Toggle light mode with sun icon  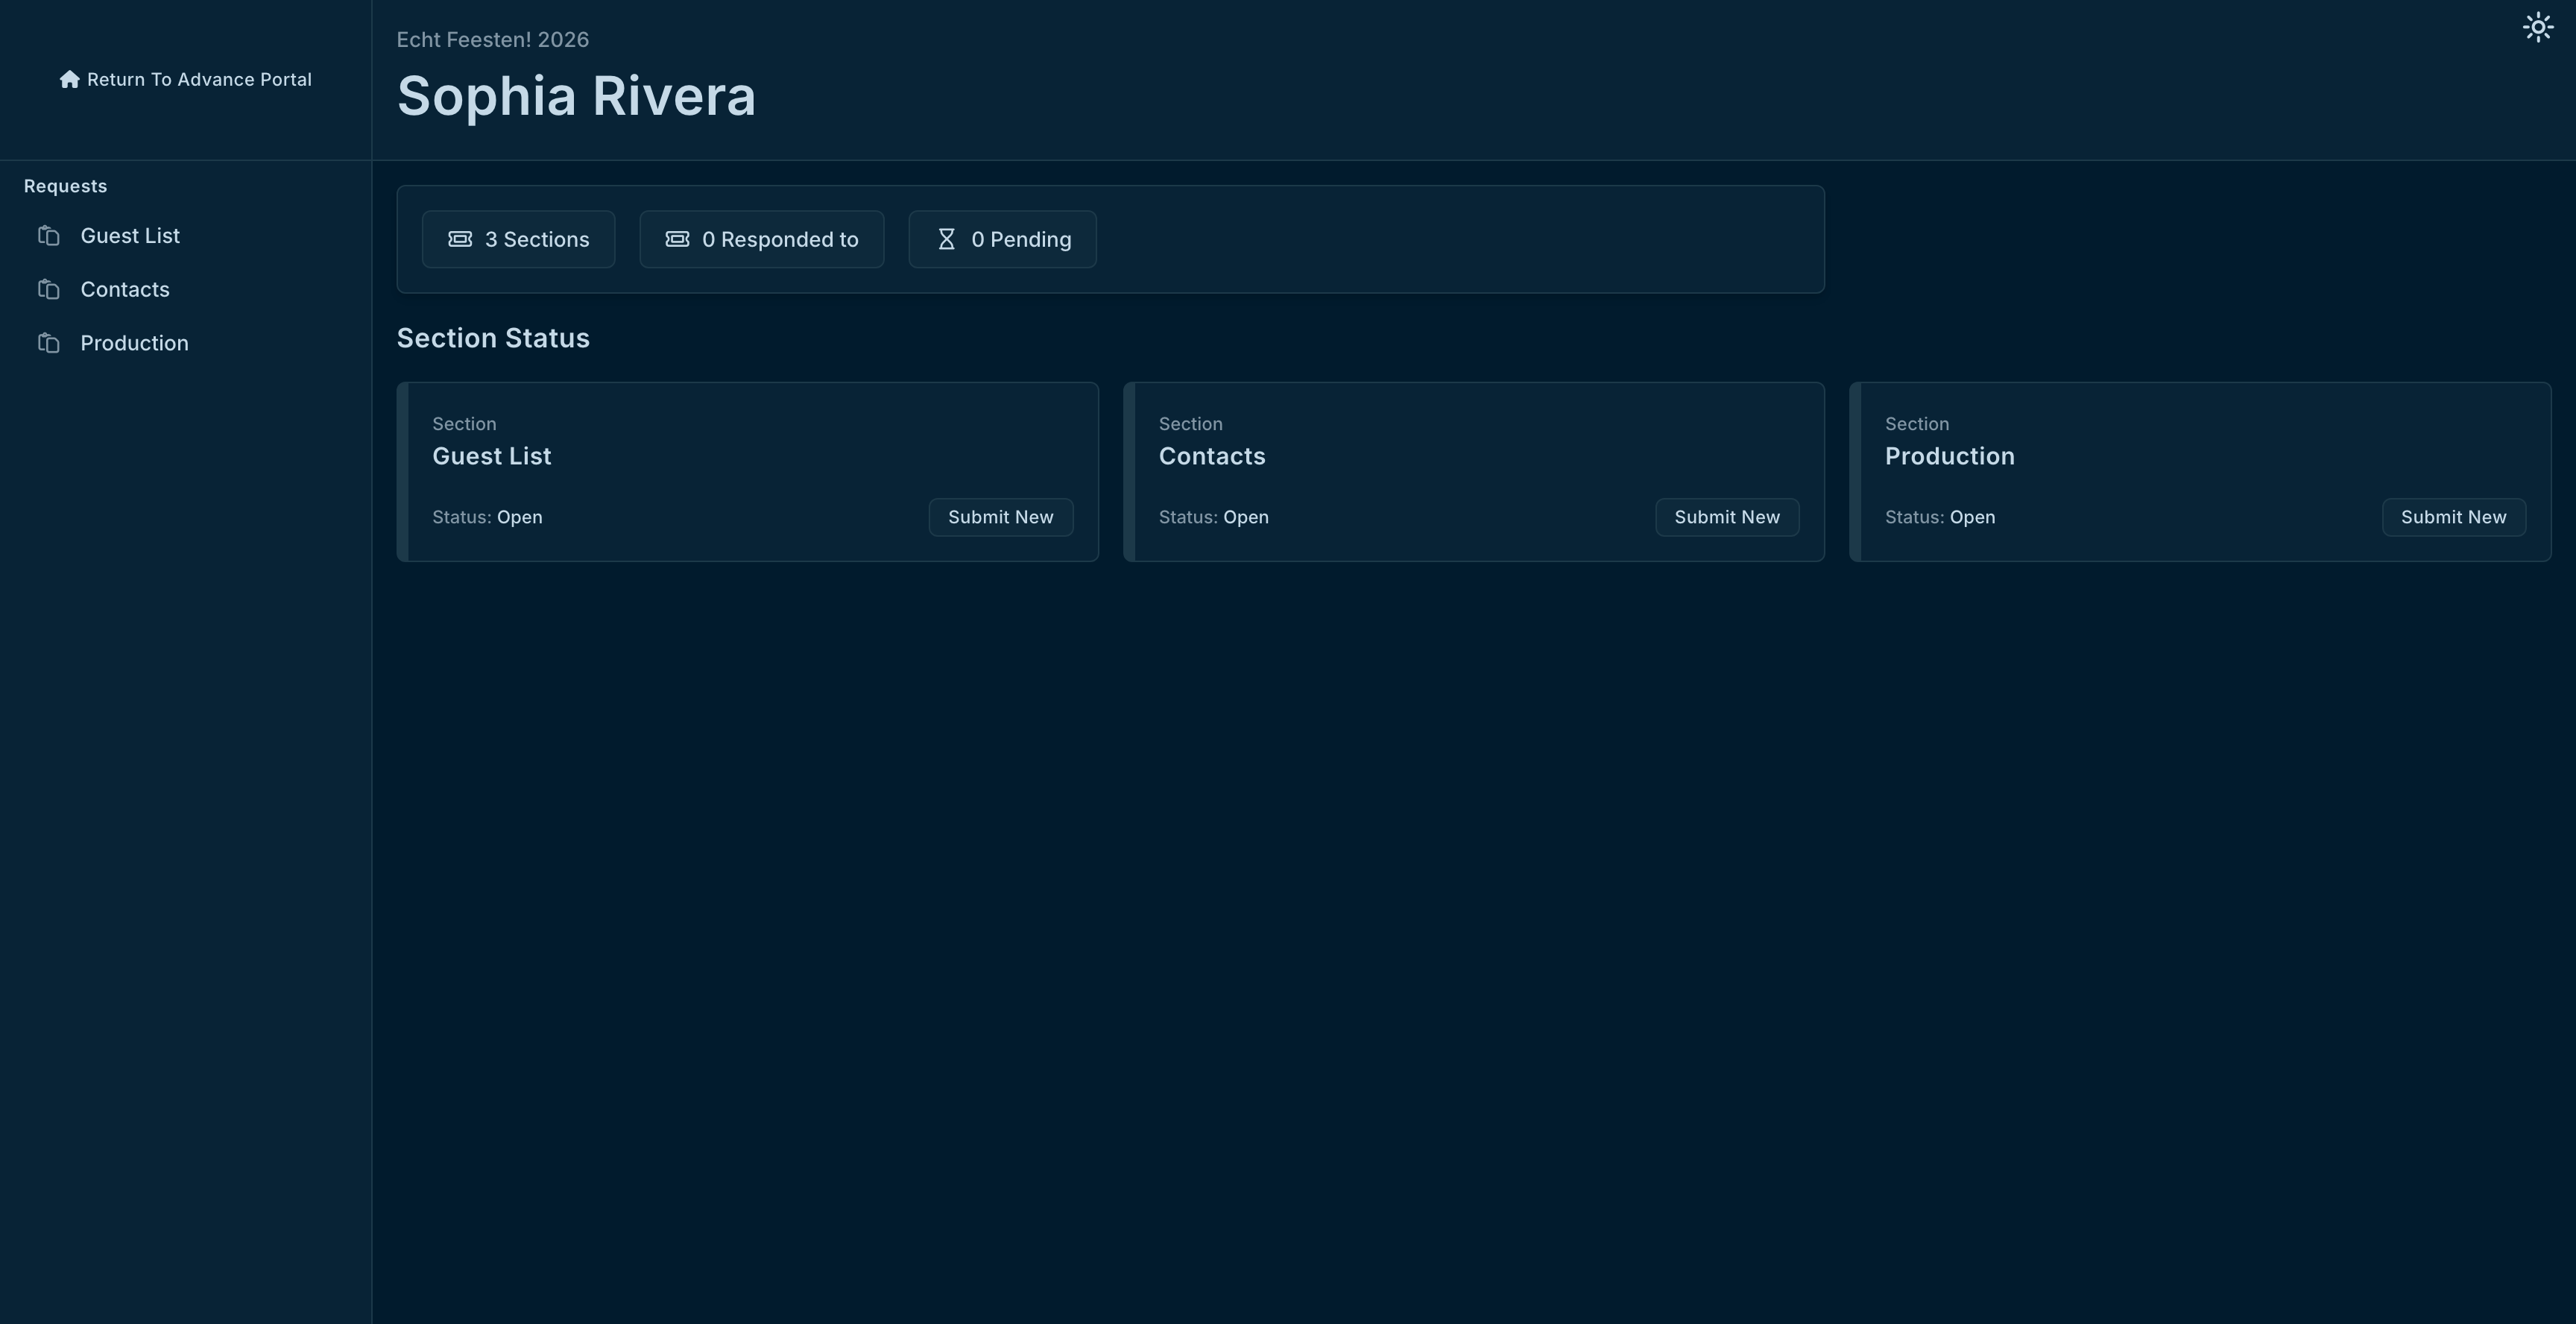(x=2537, y=27)
